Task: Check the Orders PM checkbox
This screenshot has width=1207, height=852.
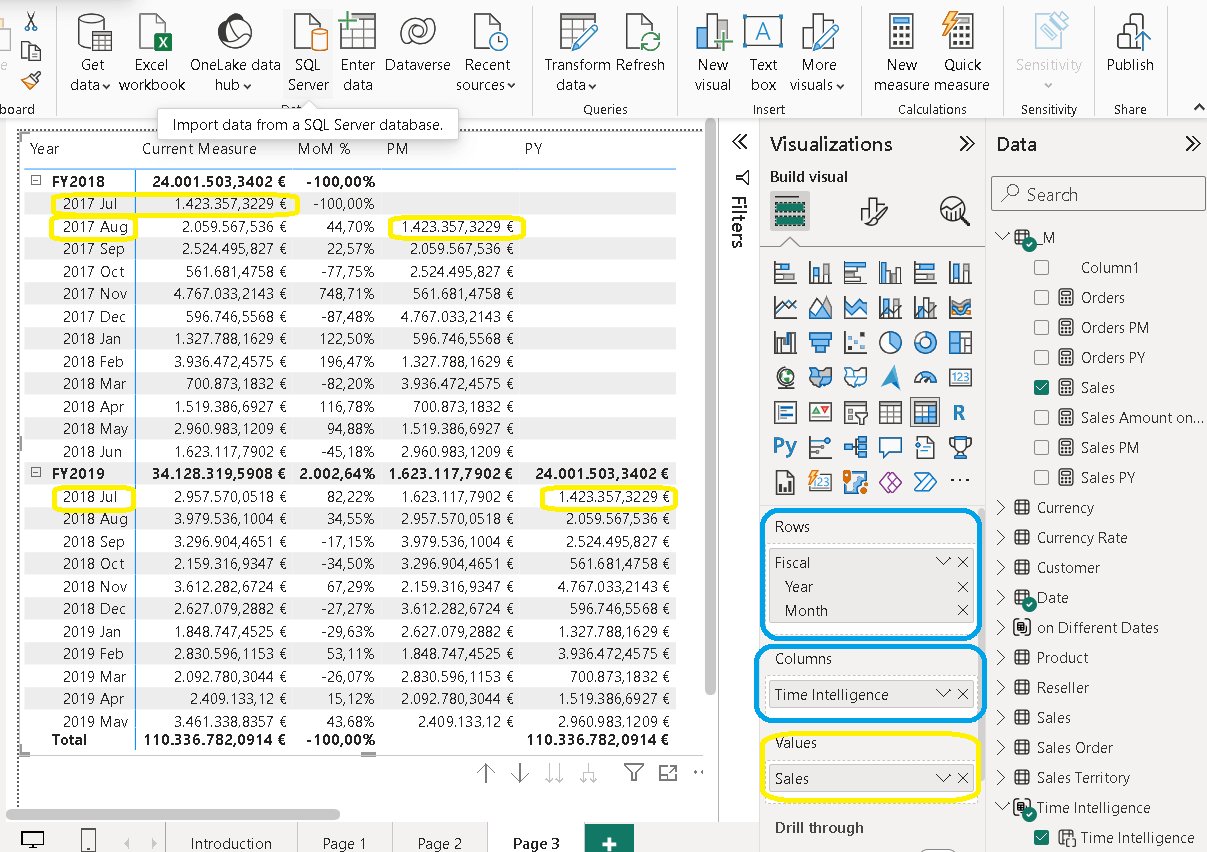Action: coord(1042,328)
